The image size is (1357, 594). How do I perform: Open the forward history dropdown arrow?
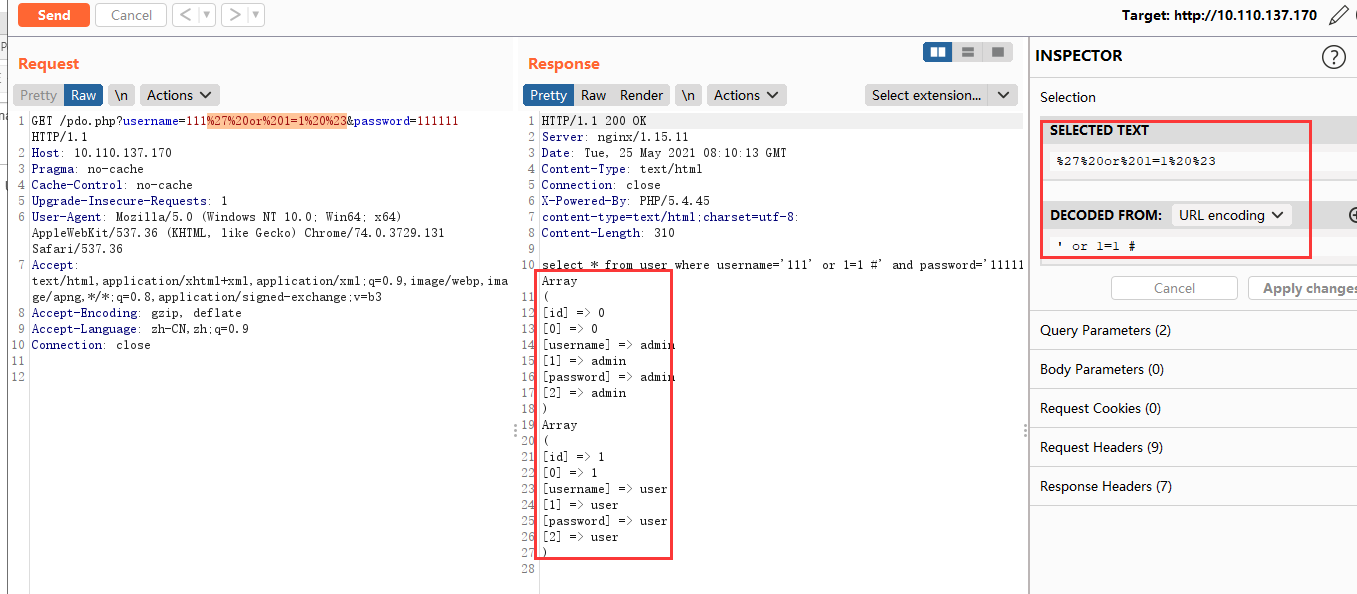coord(256,15)
